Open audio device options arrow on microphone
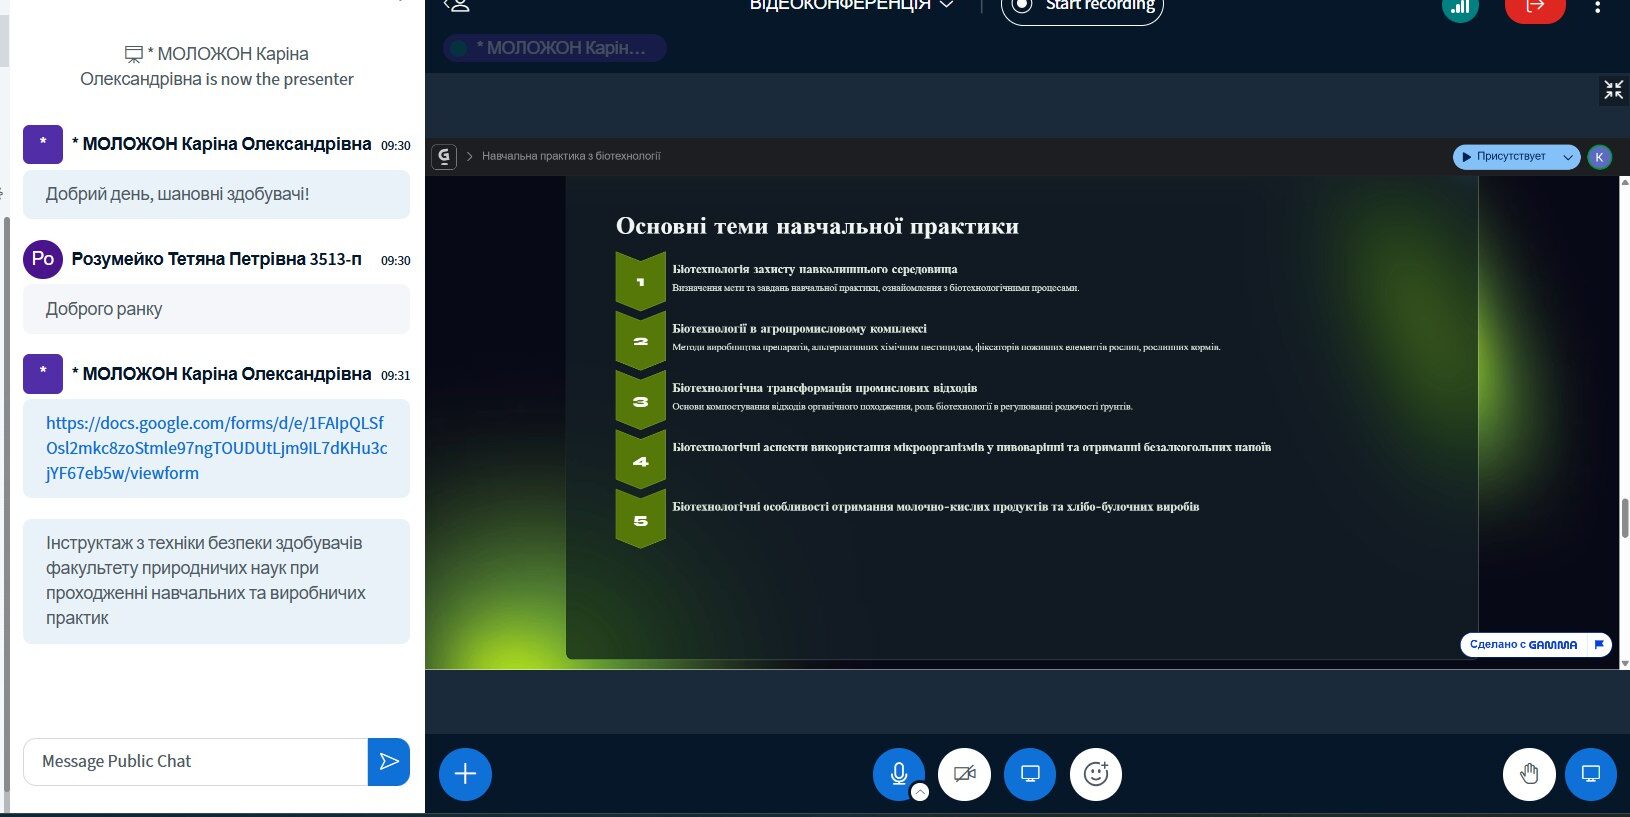 (x=920, y=792)
